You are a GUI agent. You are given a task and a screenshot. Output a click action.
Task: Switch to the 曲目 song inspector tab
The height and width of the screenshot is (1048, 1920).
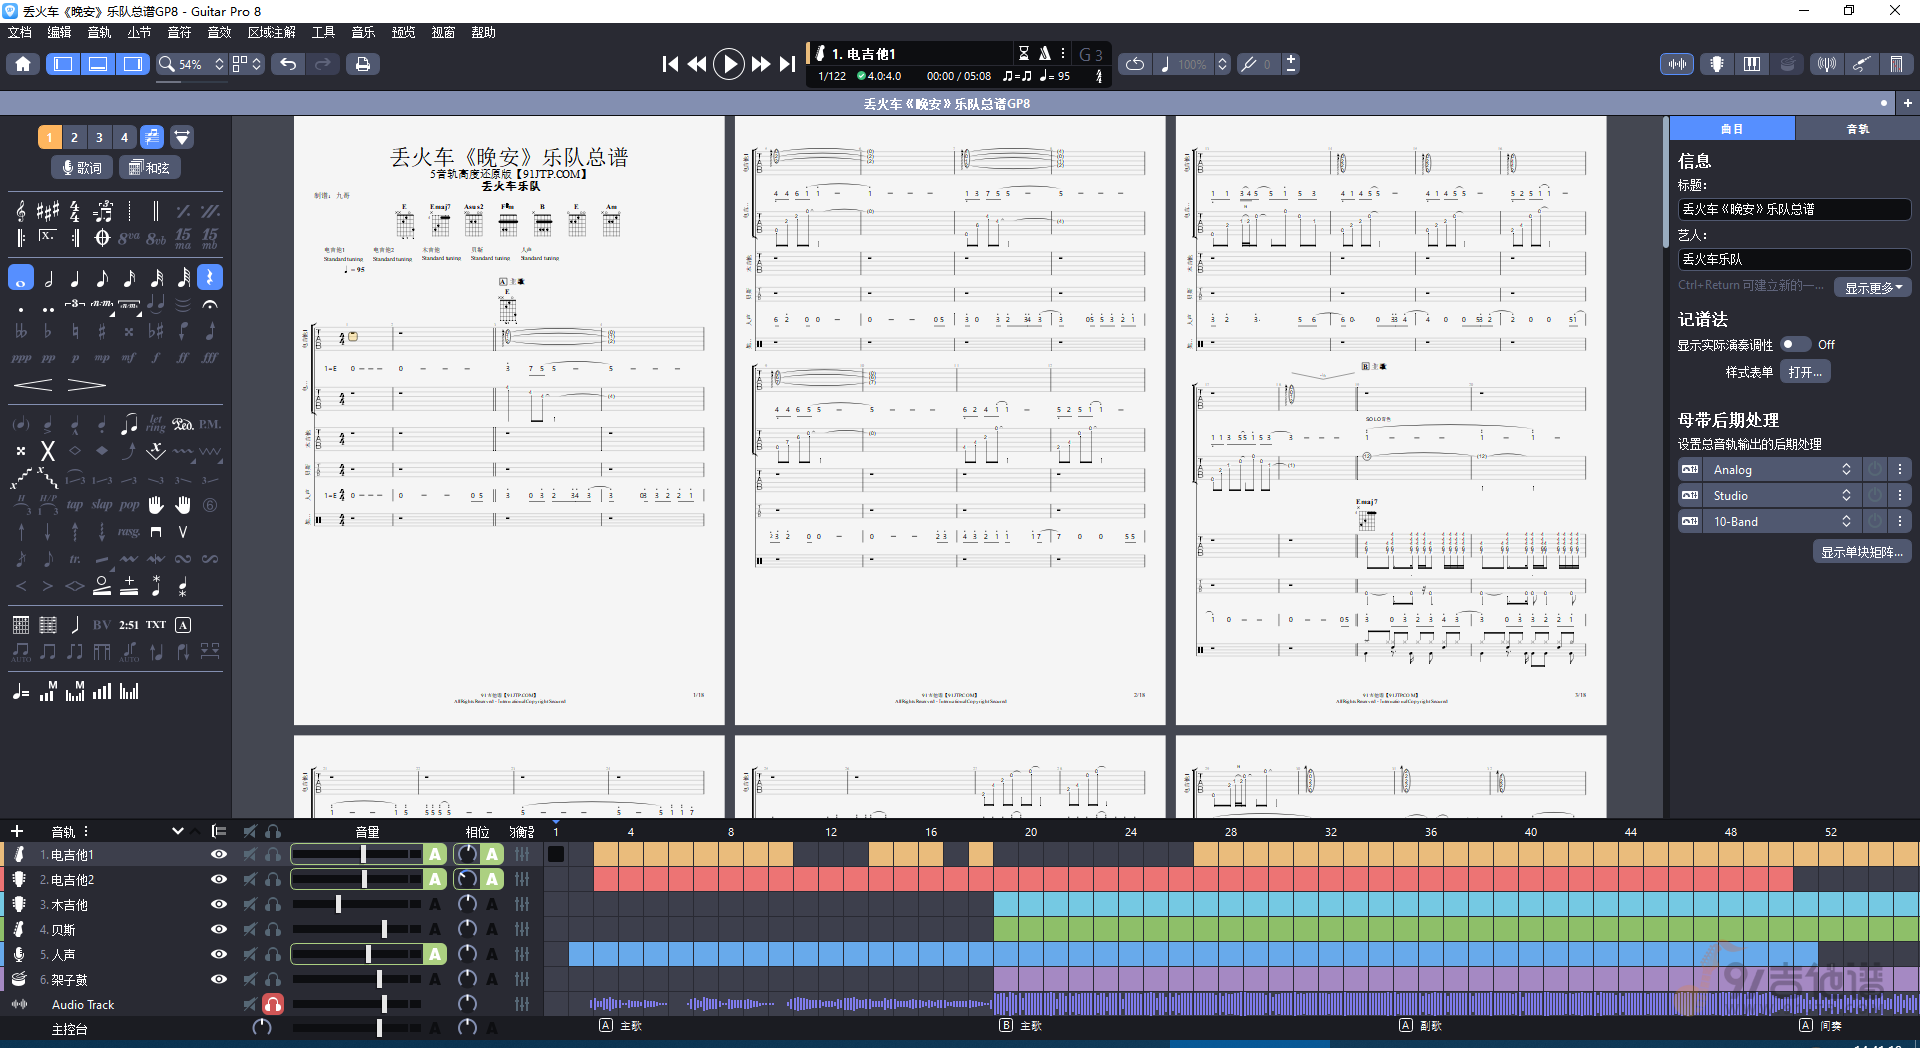click(1732, 129)
